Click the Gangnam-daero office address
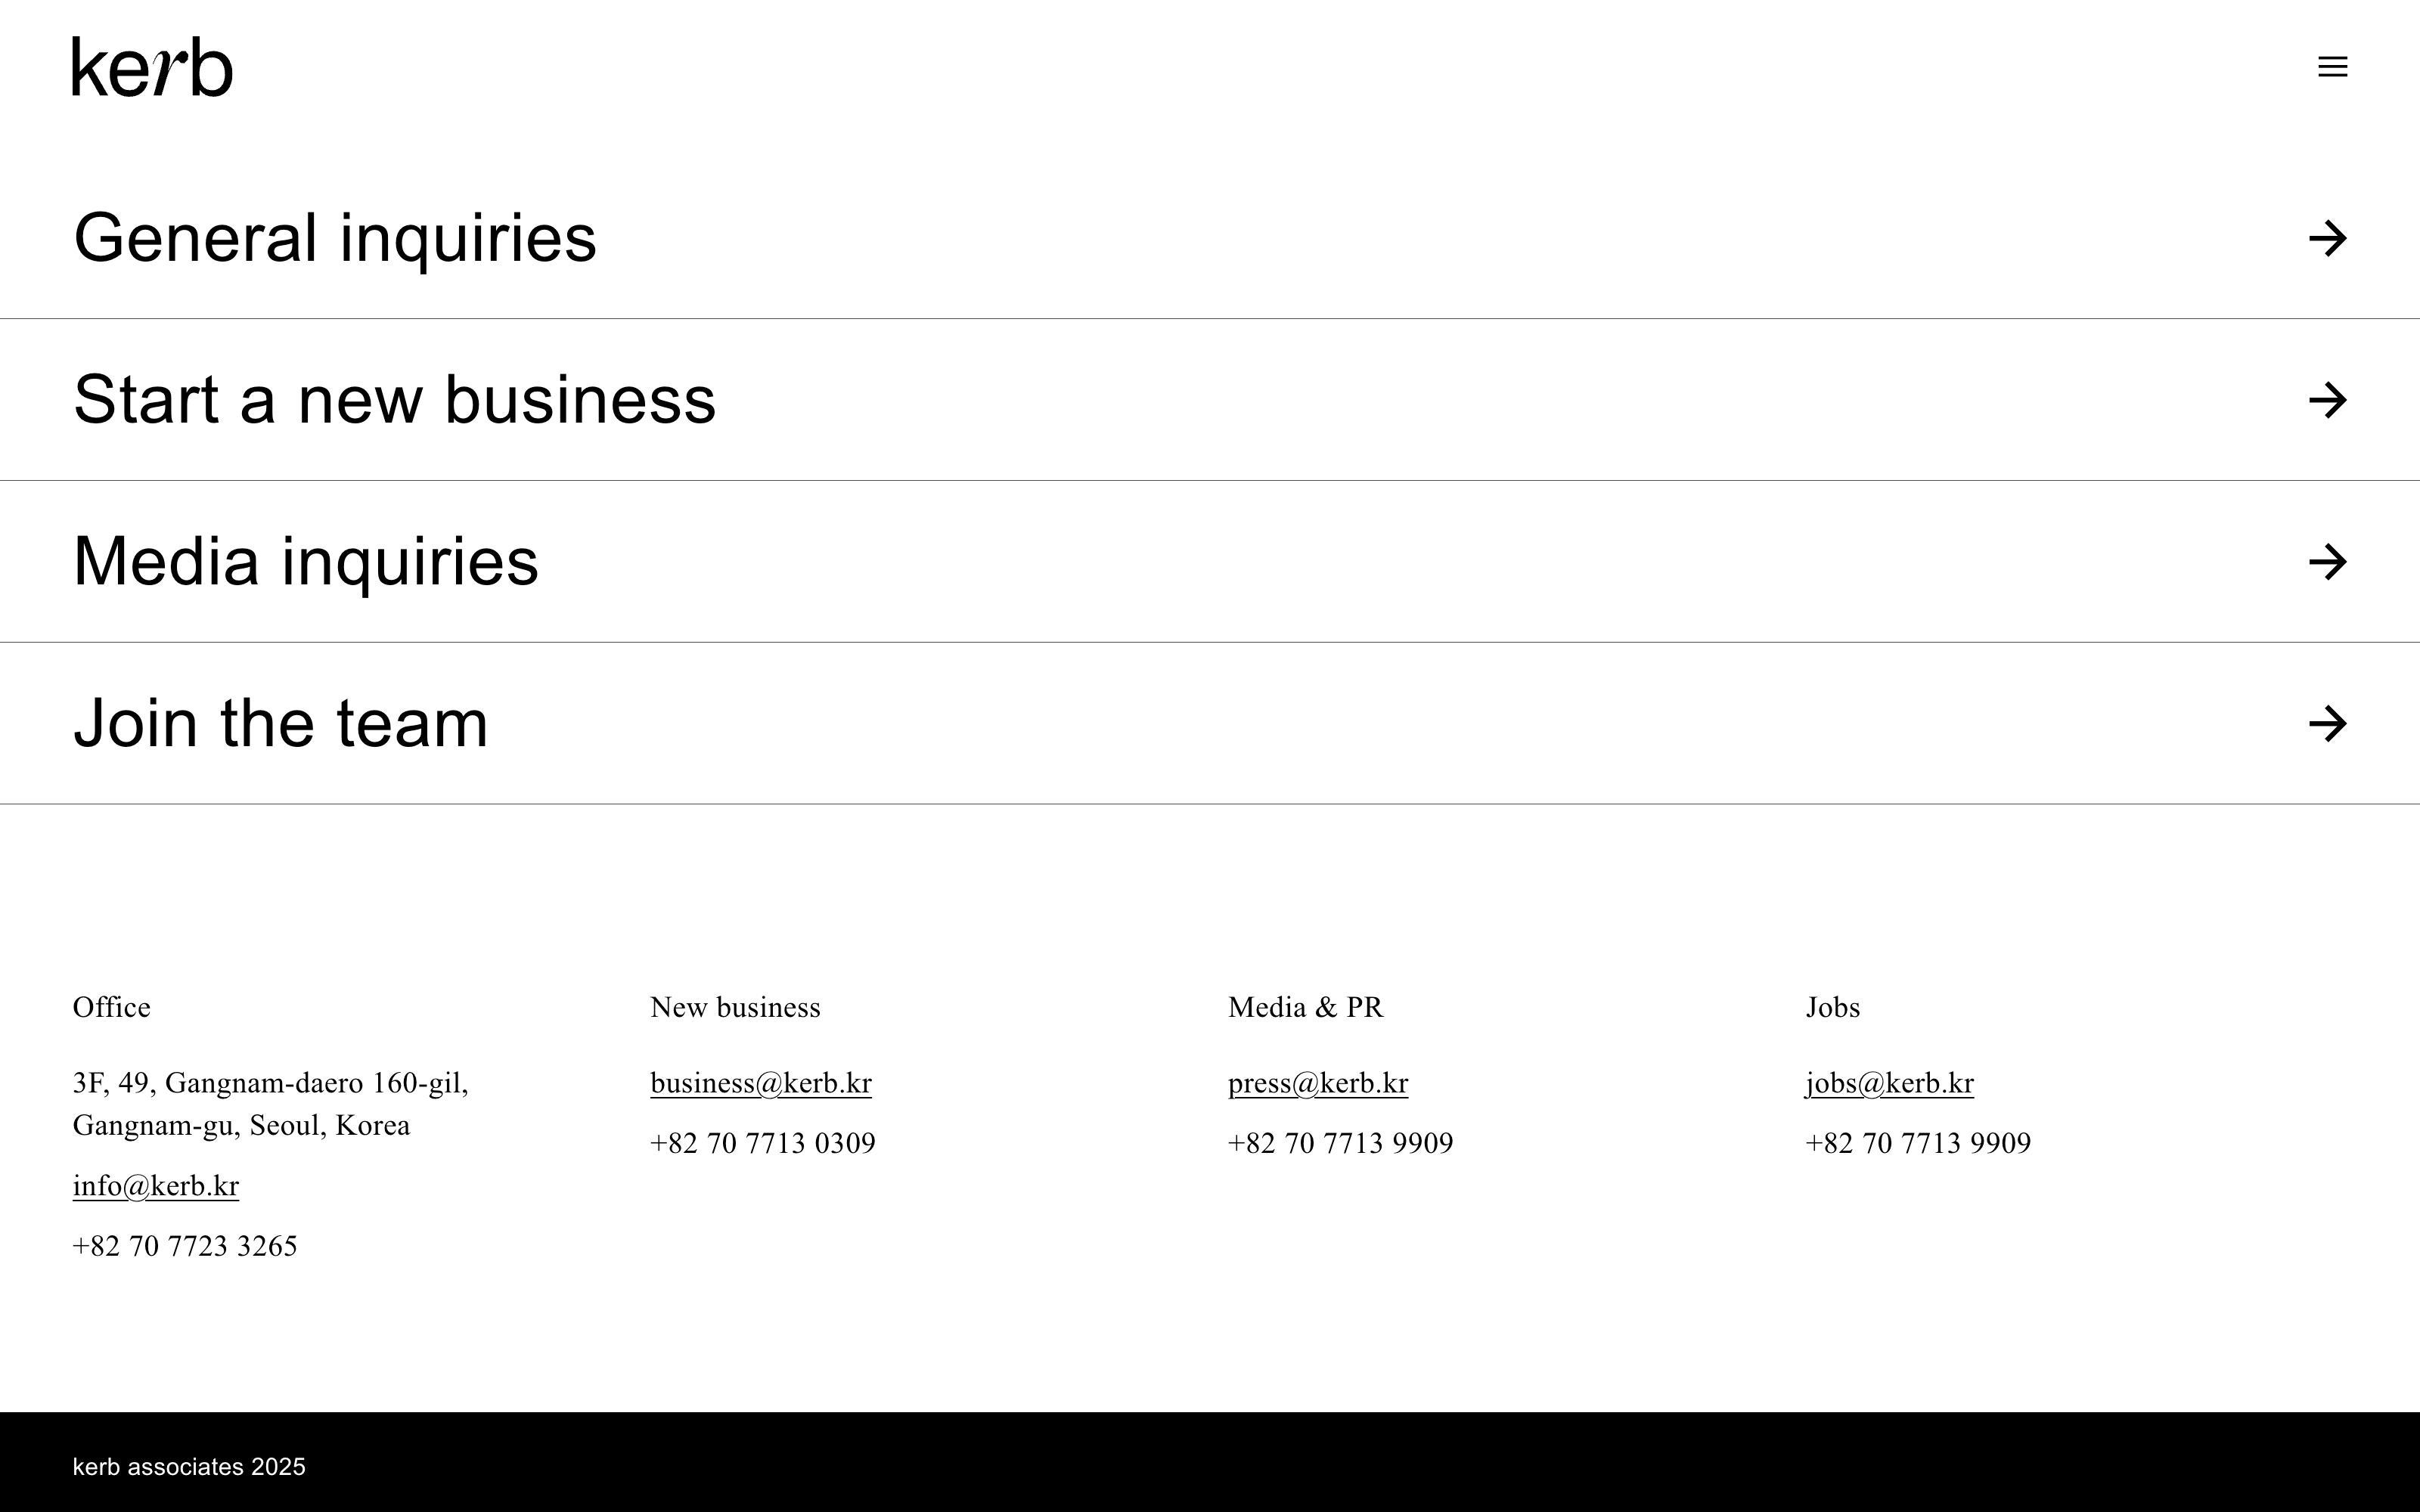The width and height of the screenshot is (2420, 1512). pos(270,1104)
